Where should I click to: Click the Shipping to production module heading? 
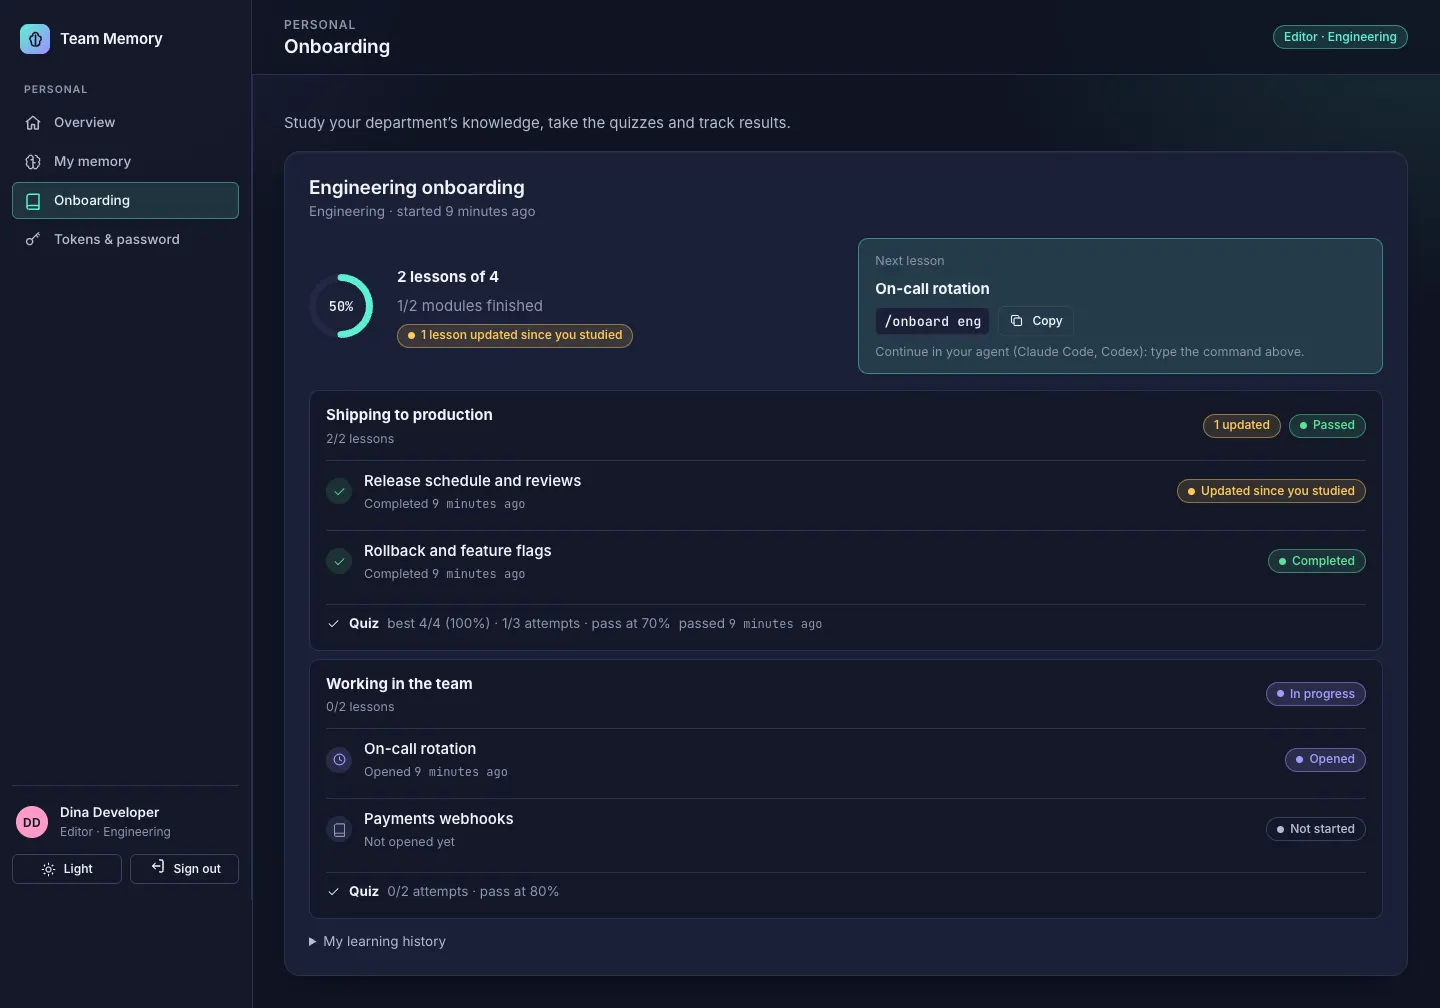click(x=409, y=415)
